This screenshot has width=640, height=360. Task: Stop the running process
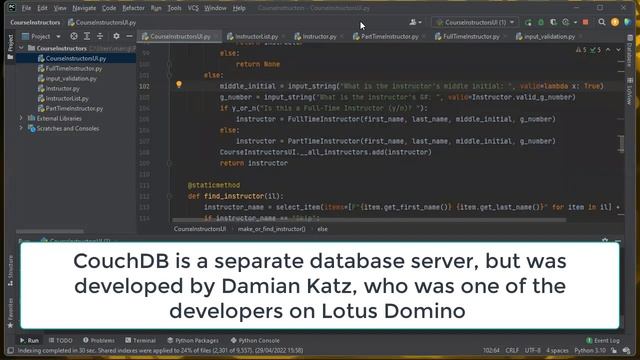585,22
